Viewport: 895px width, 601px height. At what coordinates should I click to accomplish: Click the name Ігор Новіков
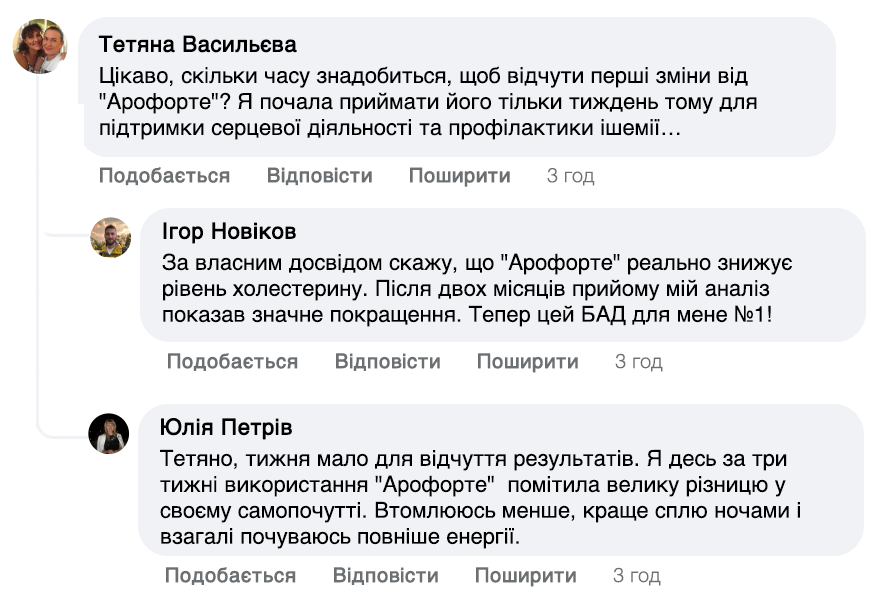tap(227, 232)
